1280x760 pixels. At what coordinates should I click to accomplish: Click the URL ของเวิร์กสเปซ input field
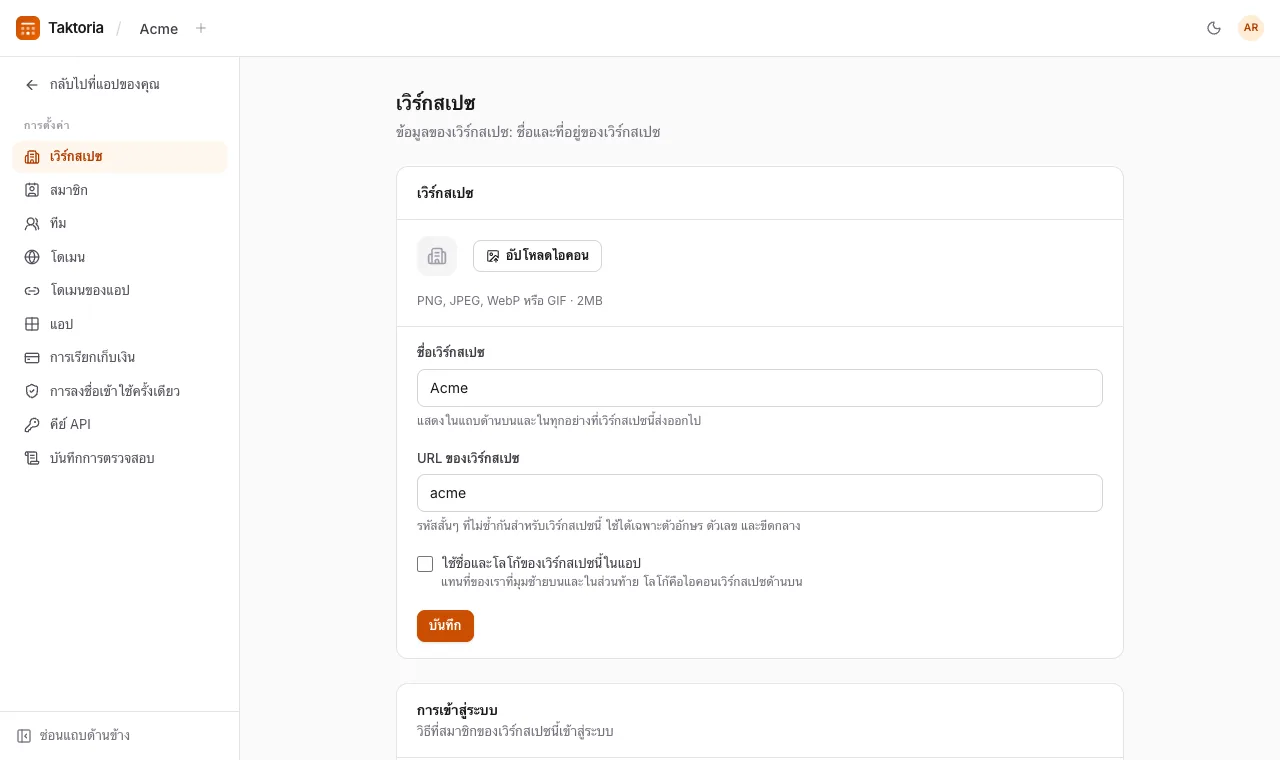(760, 493)
